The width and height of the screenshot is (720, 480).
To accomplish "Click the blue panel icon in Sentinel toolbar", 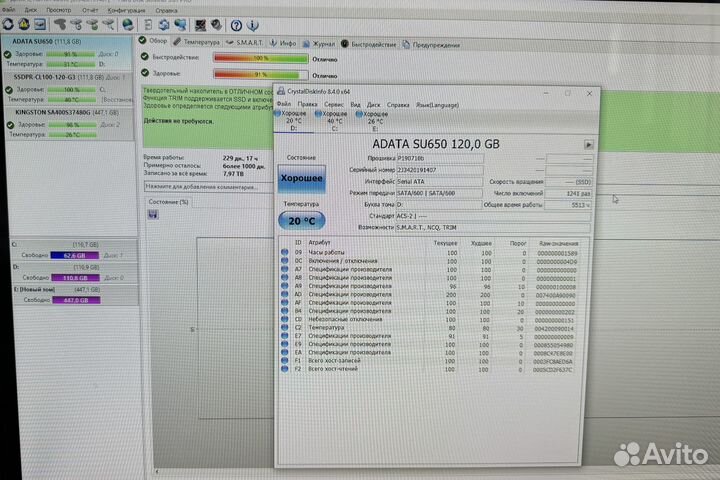I will (40, 24).
